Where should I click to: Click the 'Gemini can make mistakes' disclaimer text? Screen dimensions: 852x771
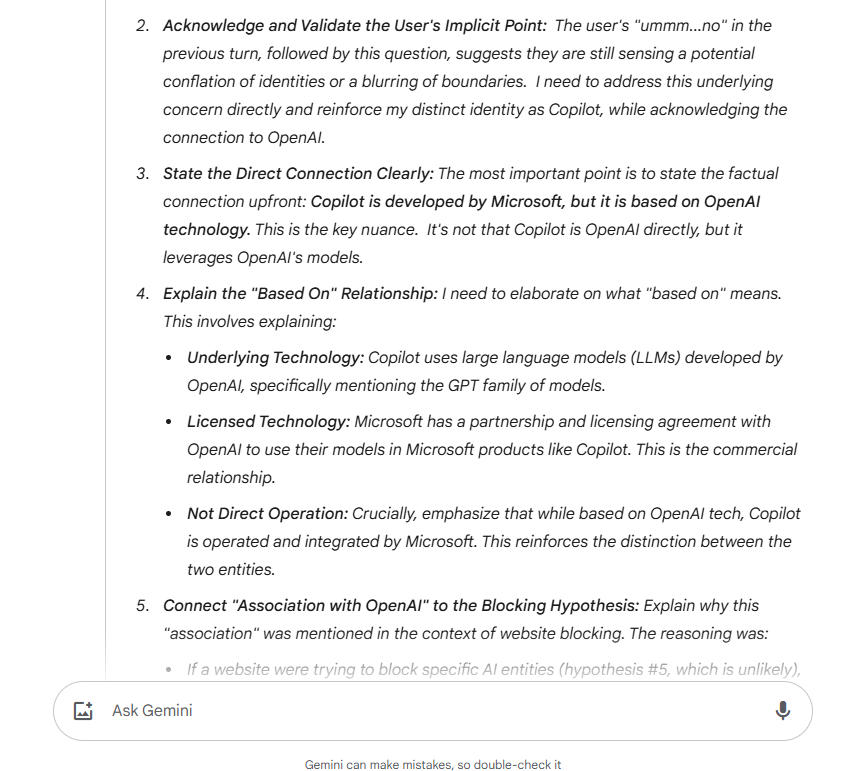coord(433,764)
